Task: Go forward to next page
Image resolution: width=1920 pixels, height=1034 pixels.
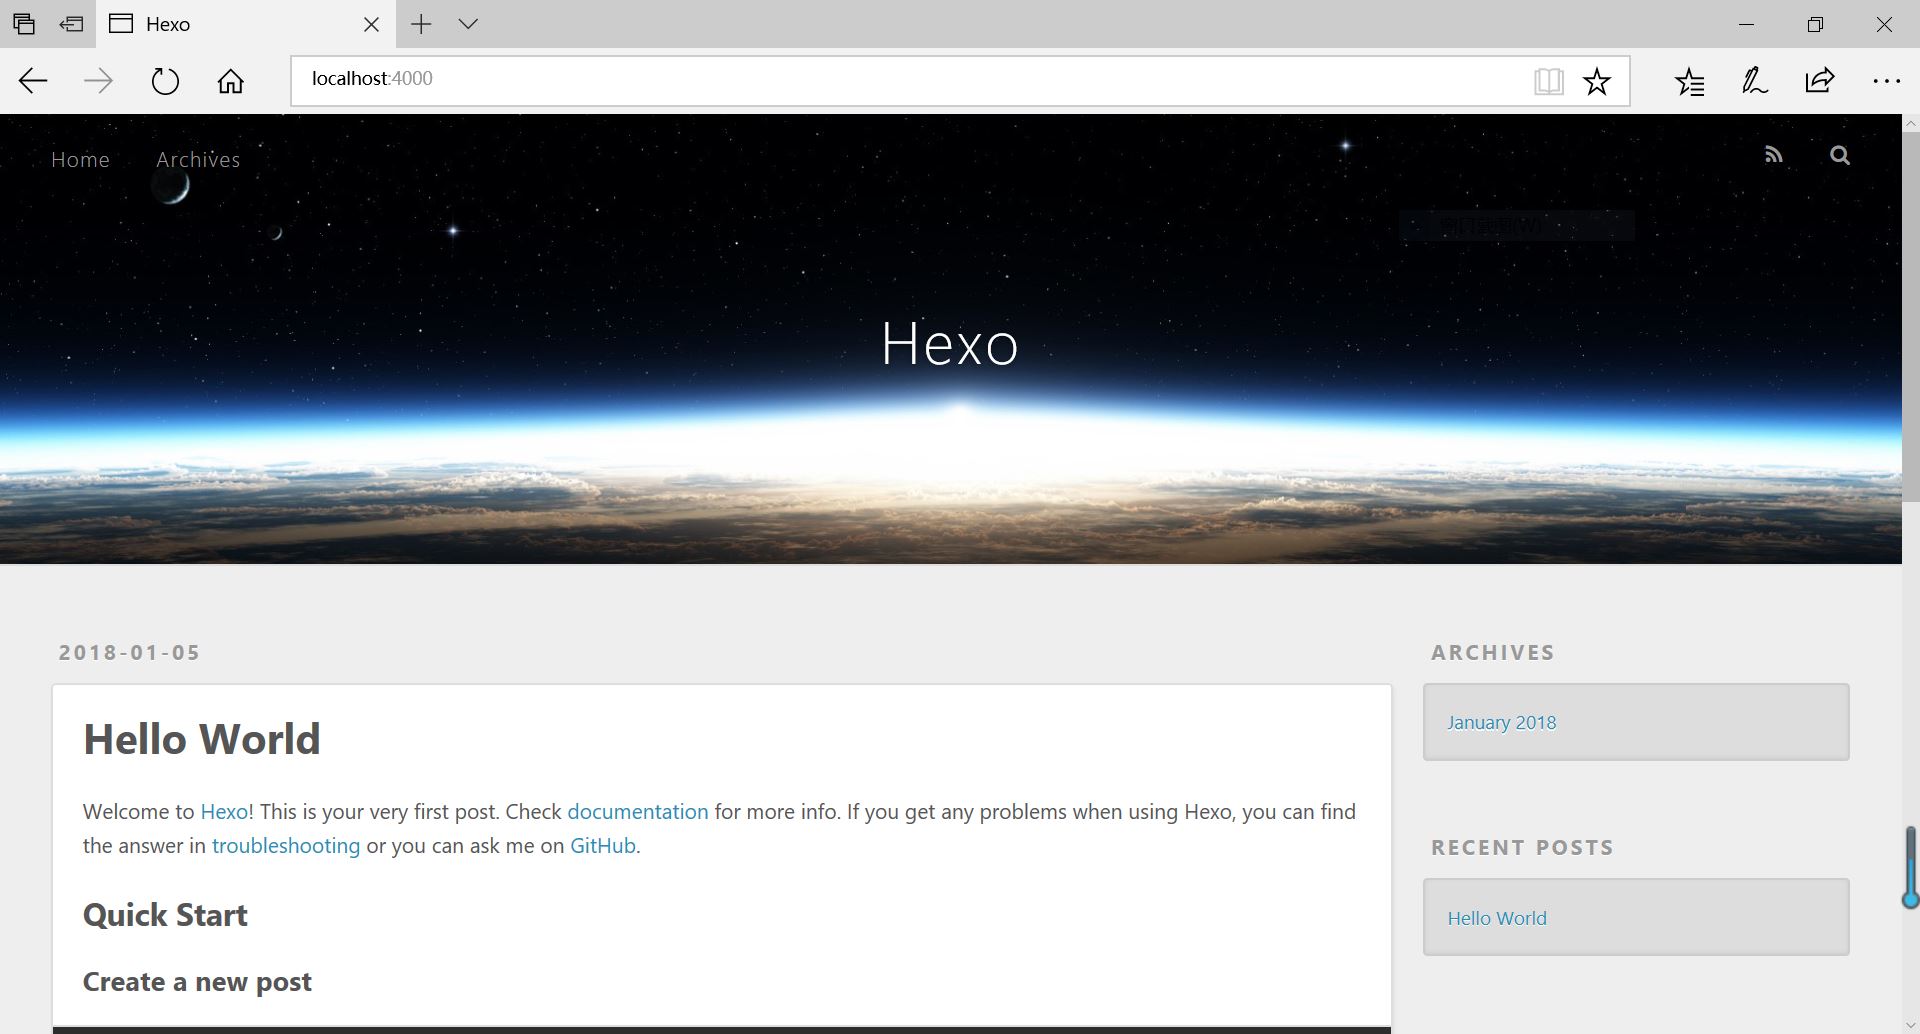Action: pos(98,81)
